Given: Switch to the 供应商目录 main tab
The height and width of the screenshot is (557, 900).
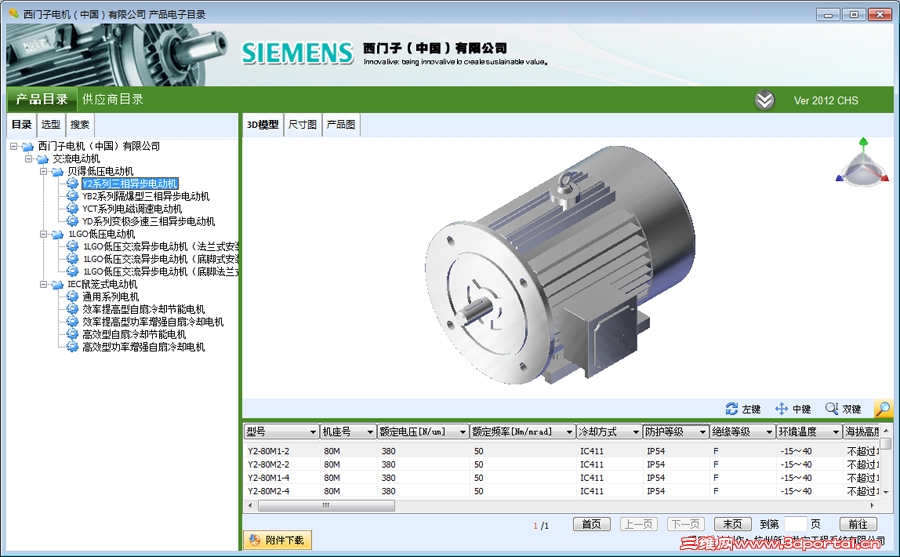Looking at the screenshot, I should pyautogui.click(x=112, y=99).
